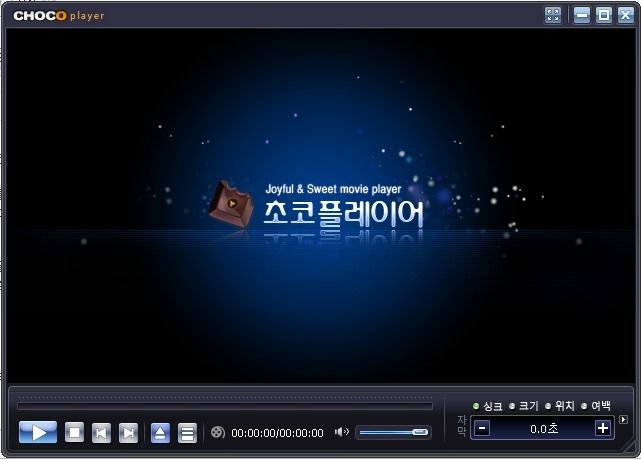The width and height of the screenshot is (641, 460).
Task: Close the Choco player window
Action: point(625,15)
